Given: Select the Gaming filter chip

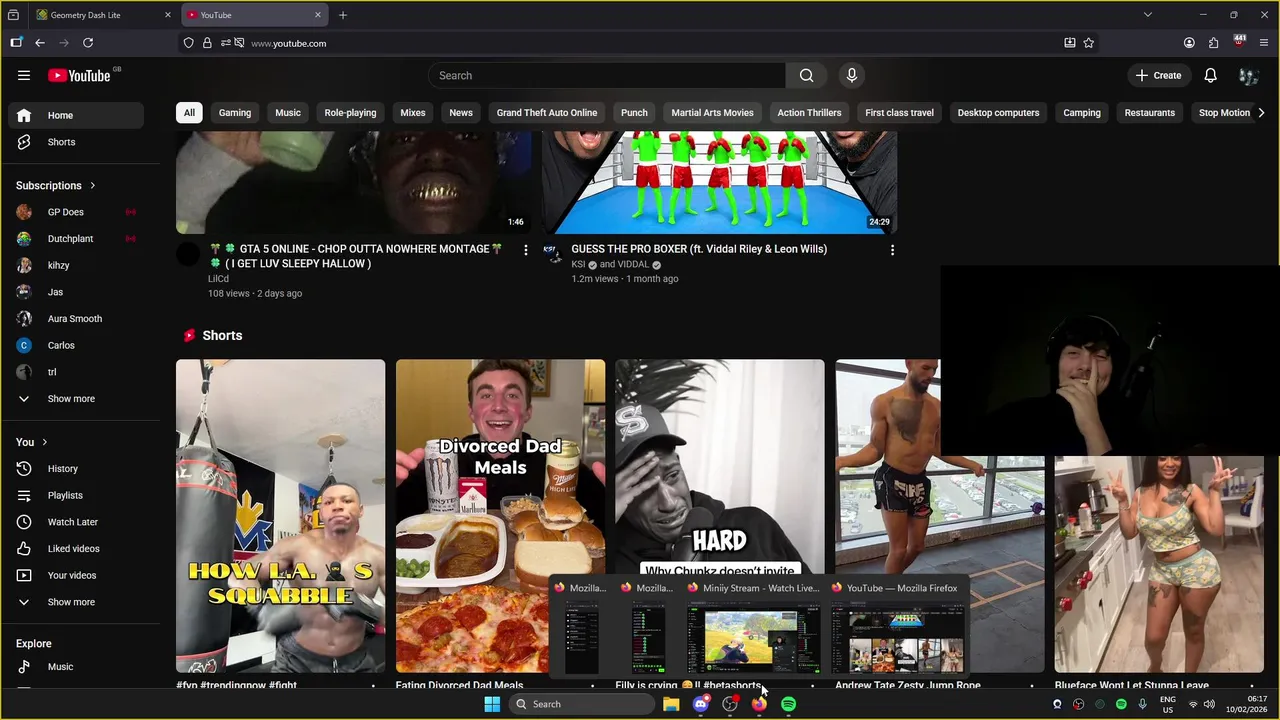Looking at the screenshot, I should [x=235, y=112].
